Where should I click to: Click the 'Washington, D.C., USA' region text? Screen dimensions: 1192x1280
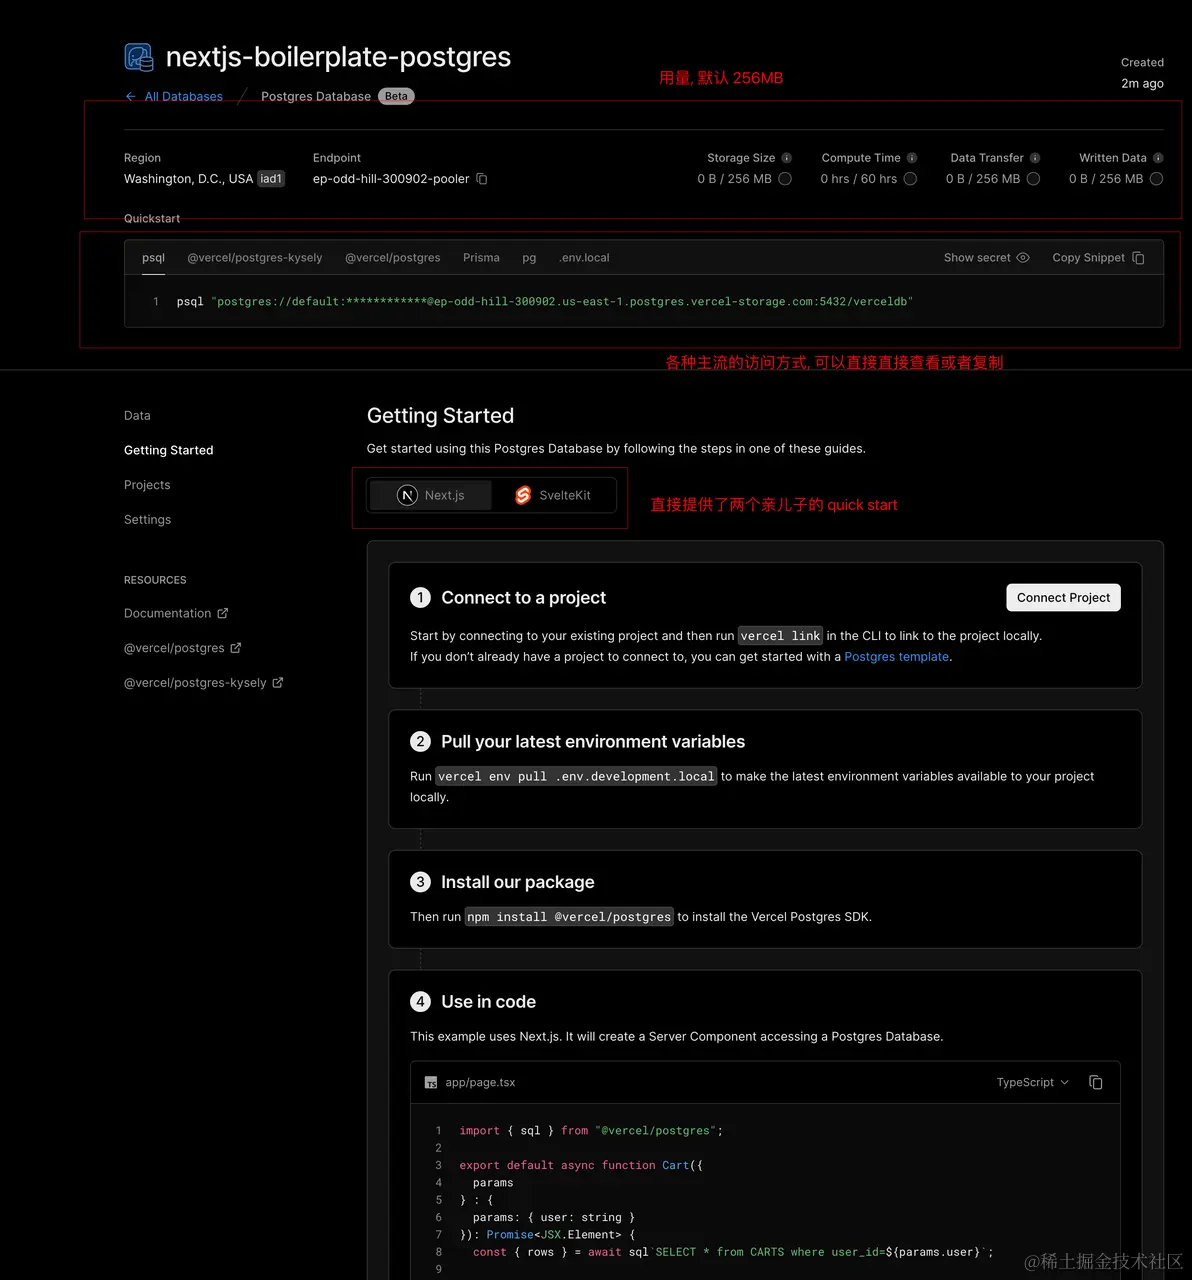188,179
